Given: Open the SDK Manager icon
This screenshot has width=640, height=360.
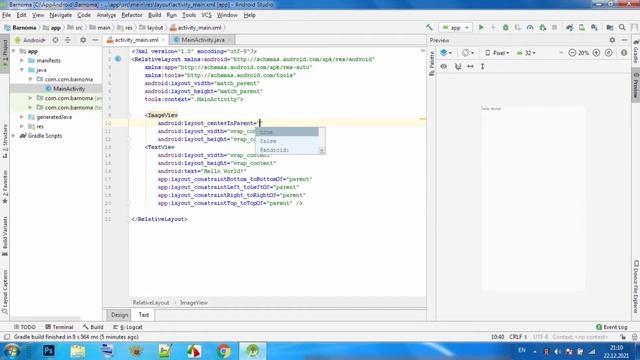Looking at the screenshot, I should tap(594, 27).
